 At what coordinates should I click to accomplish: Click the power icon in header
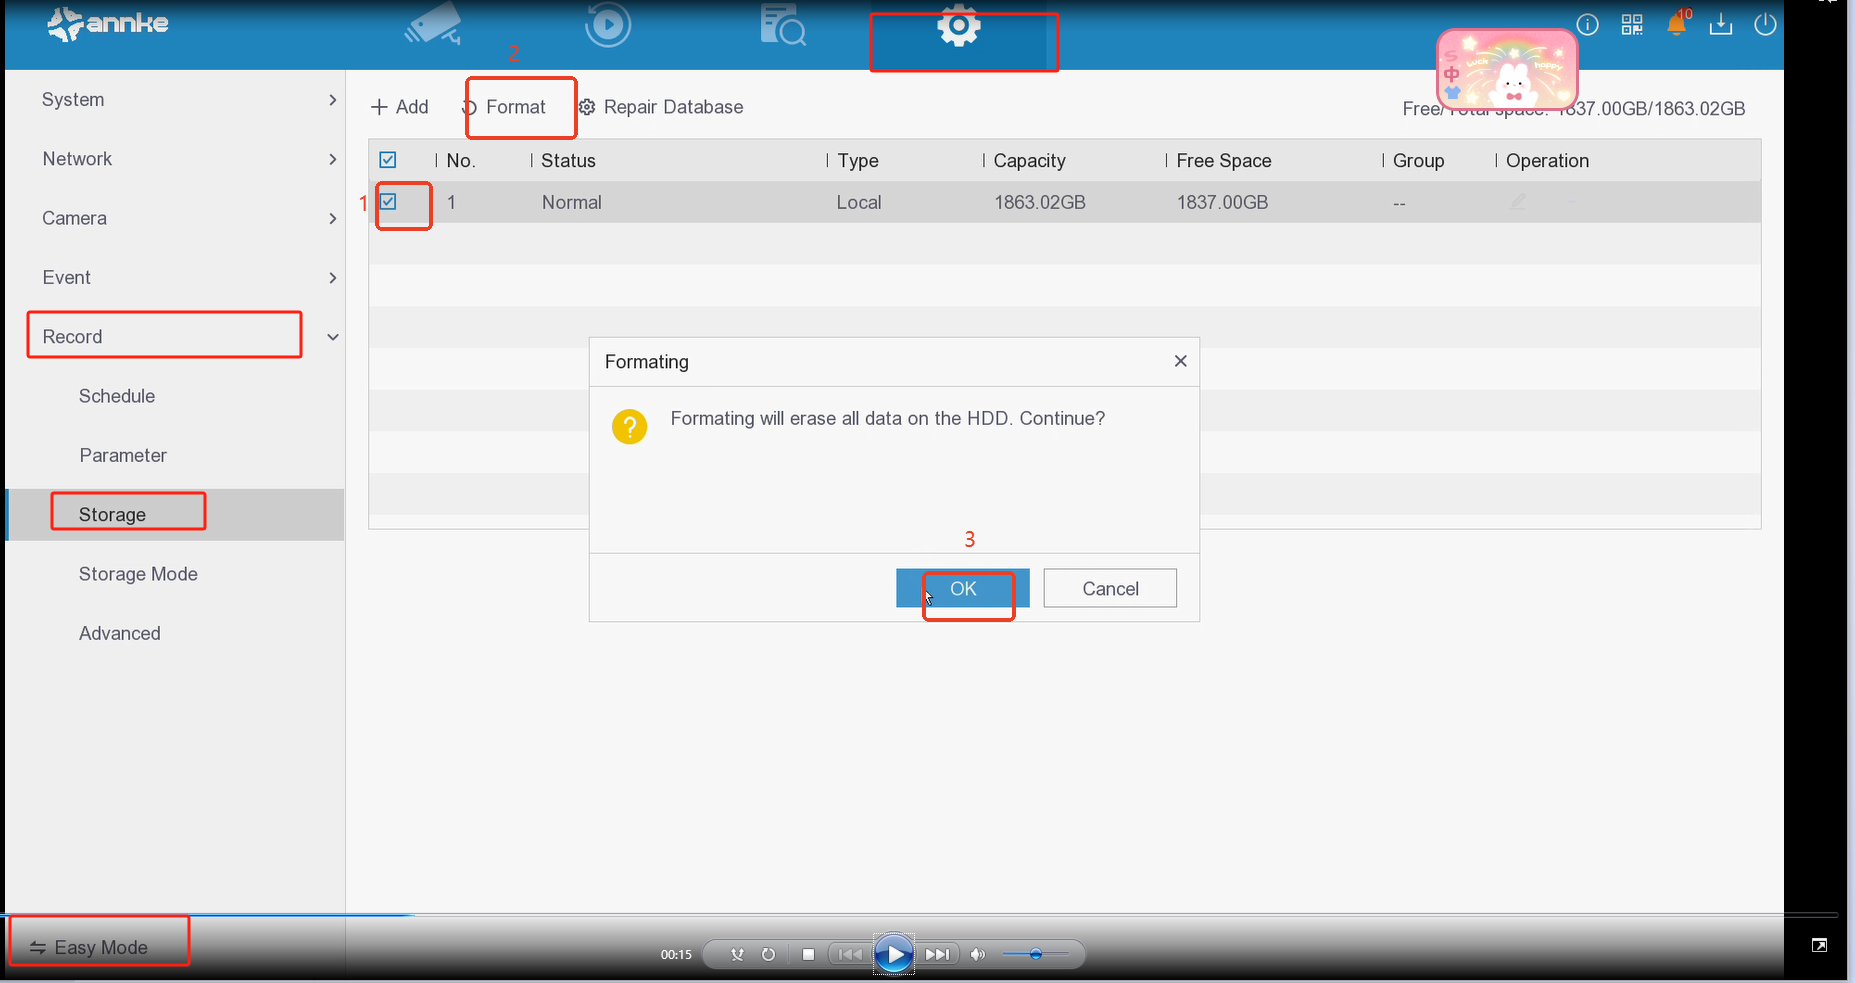(1765, 25)
